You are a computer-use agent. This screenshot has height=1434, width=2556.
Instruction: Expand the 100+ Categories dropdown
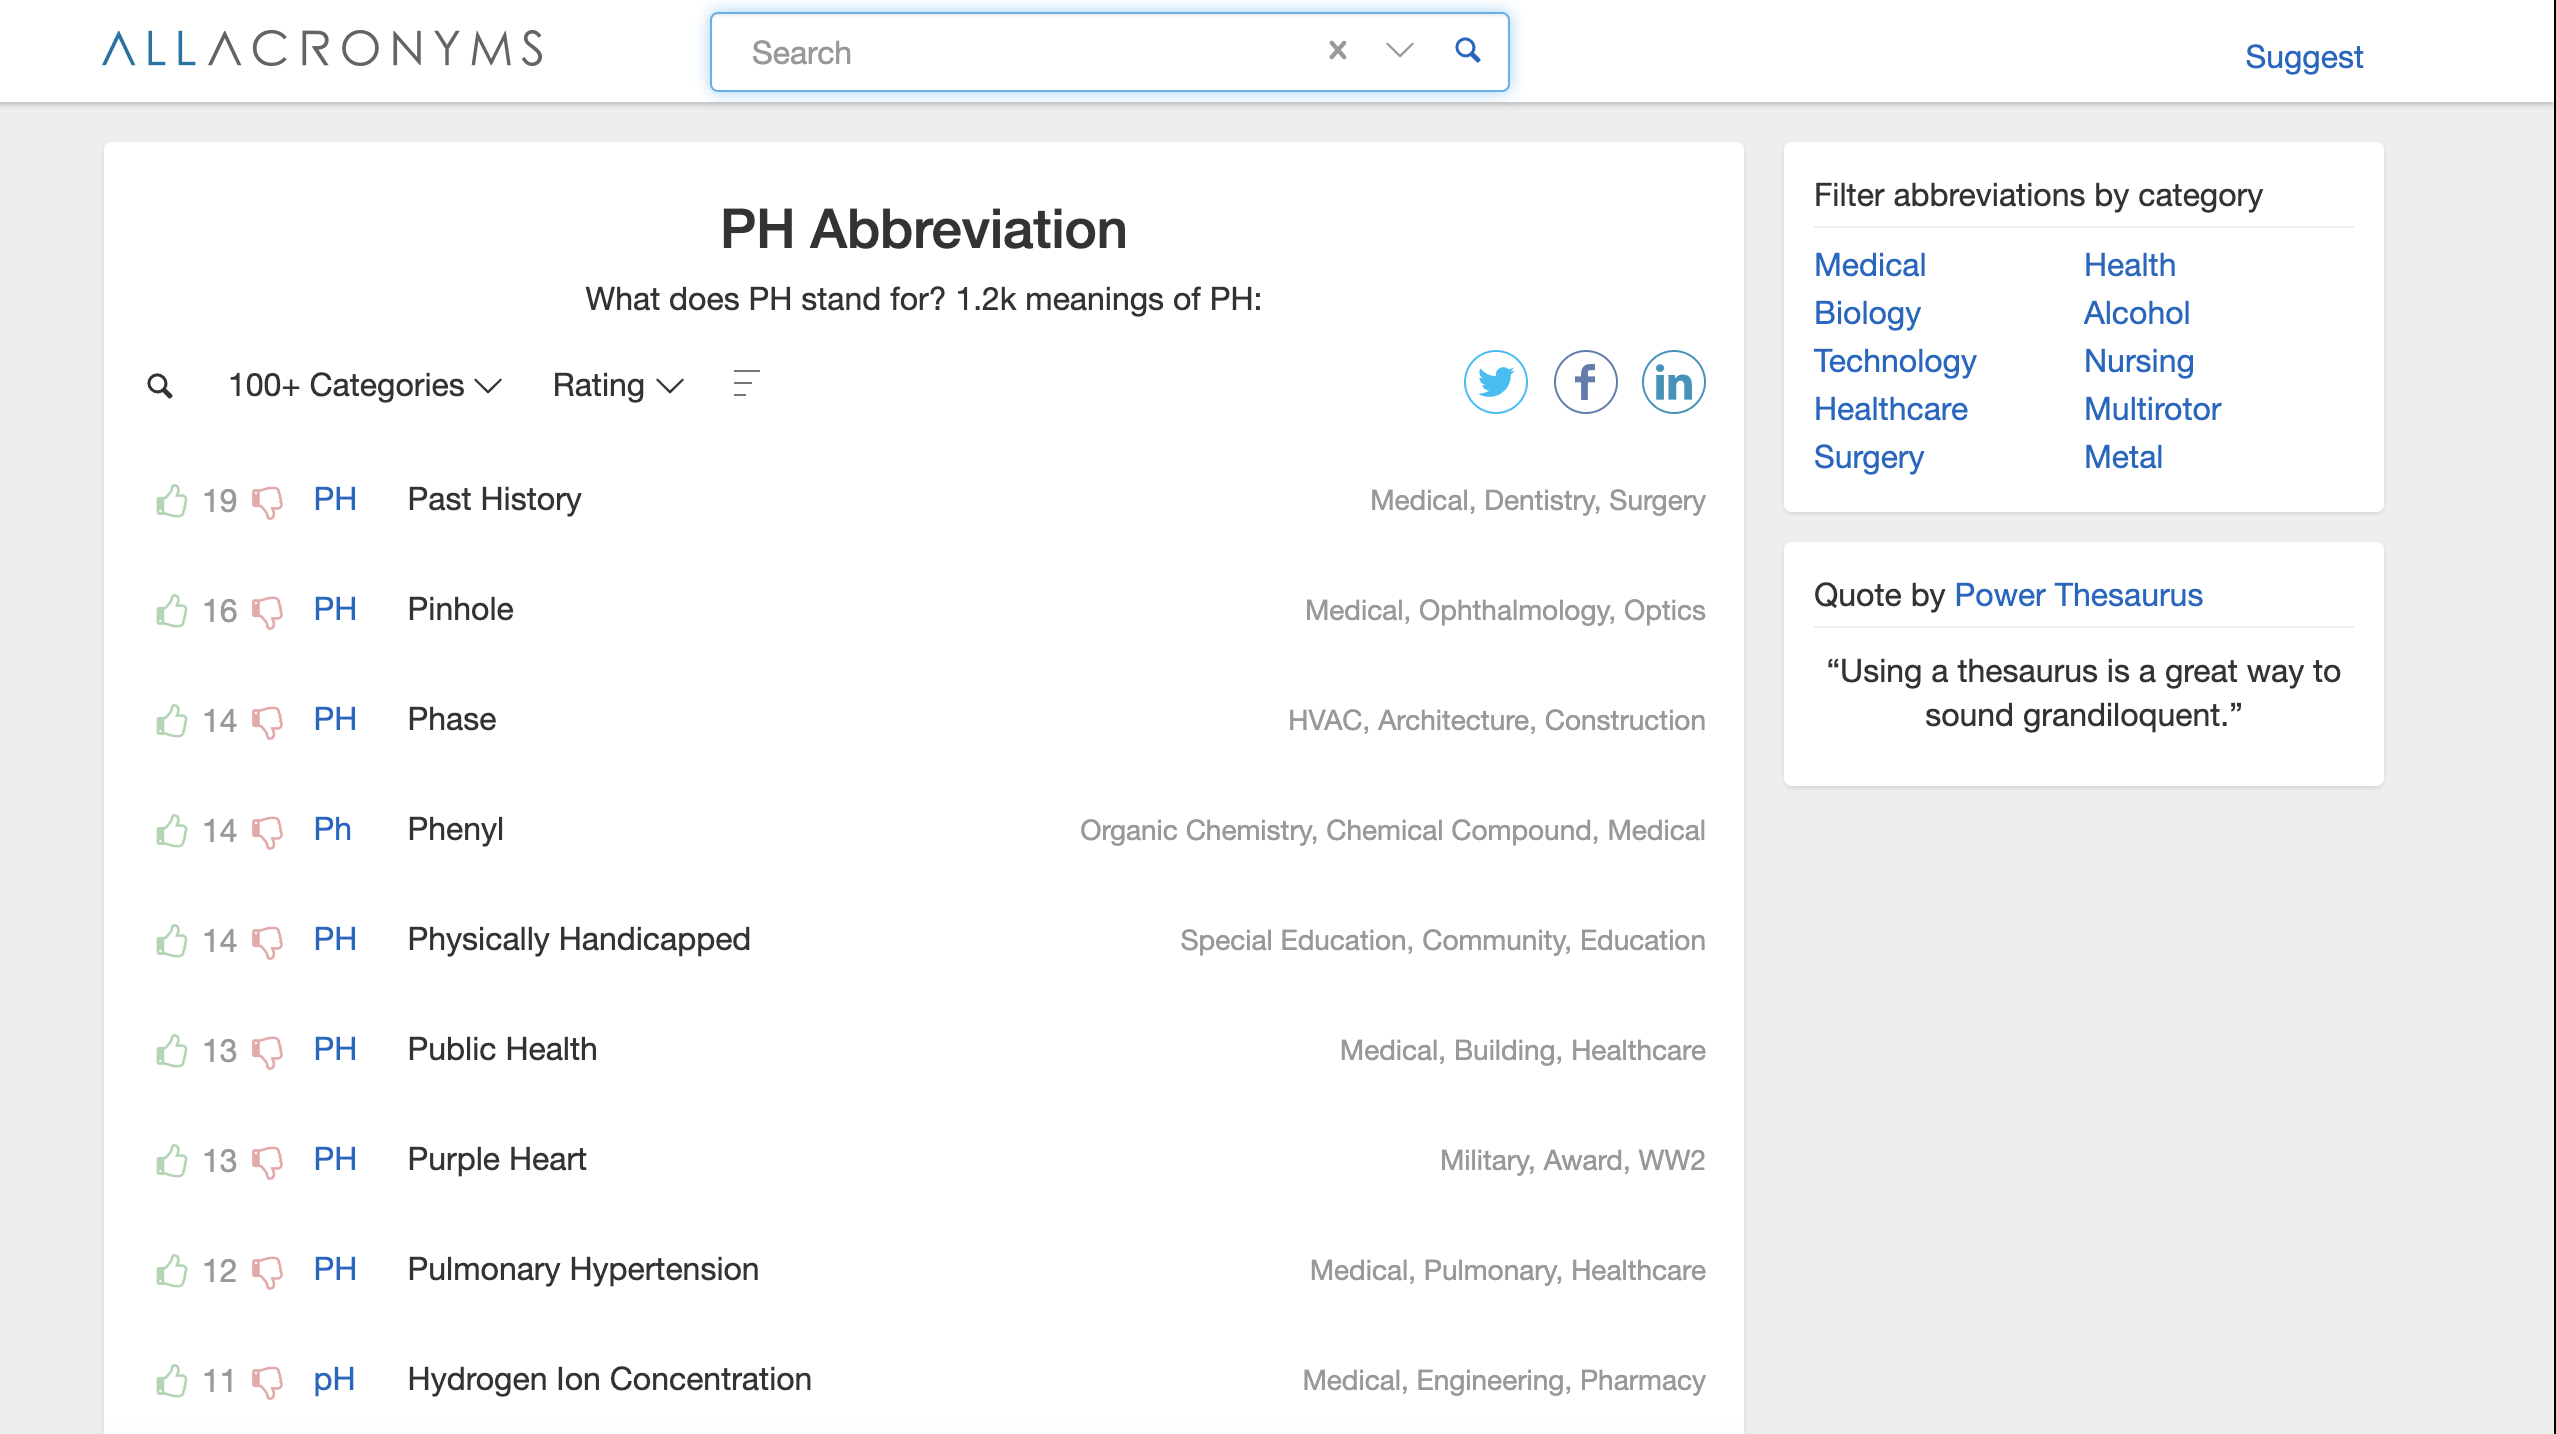(364, 386)
